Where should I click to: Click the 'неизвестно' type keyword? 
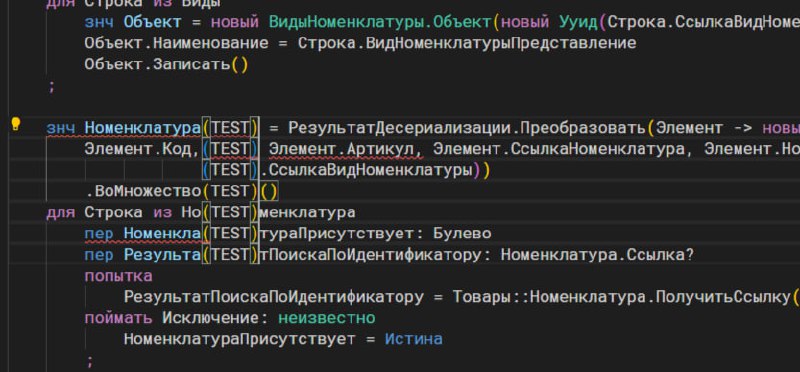click(327, 318)
